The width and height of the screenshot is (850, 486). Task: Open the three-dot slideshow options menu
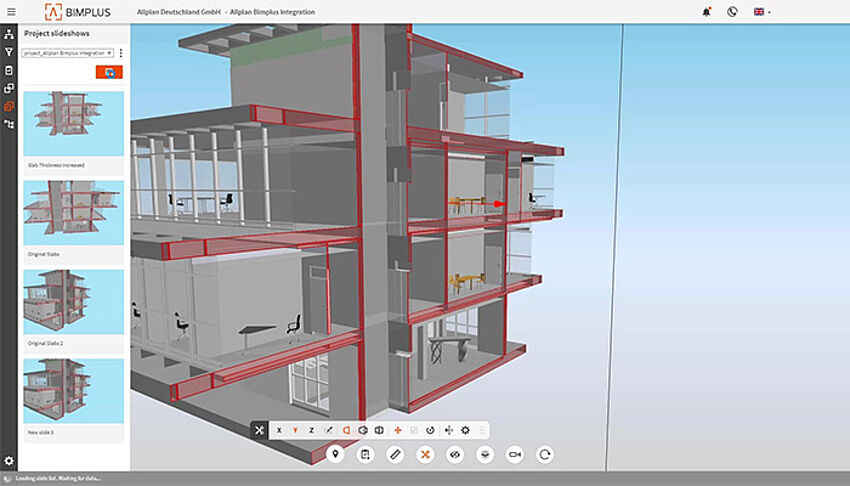pos(121,52)
